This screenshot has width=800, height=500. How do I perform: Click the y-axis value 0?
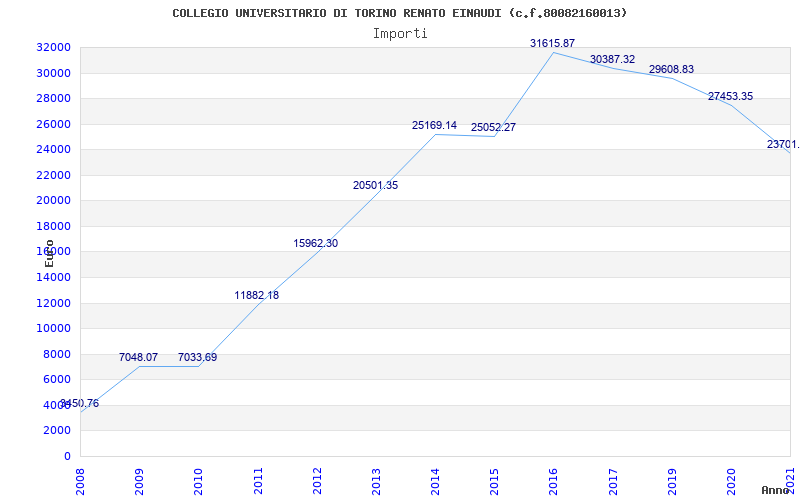pos(67,456)
